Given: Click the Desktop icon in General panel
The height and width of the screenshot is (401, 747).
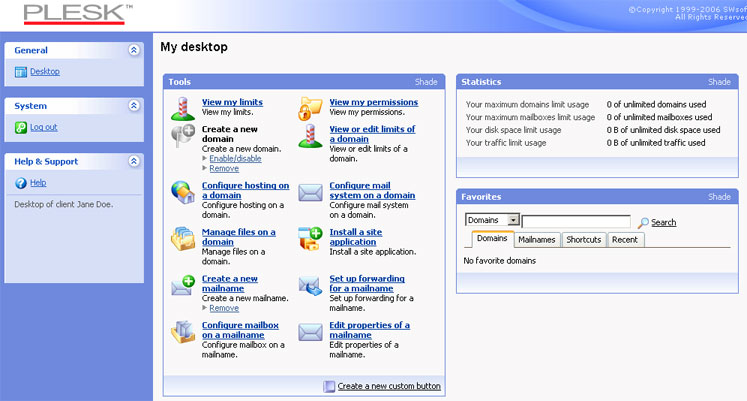Looking at the screenshot, I should coord(20,72).
